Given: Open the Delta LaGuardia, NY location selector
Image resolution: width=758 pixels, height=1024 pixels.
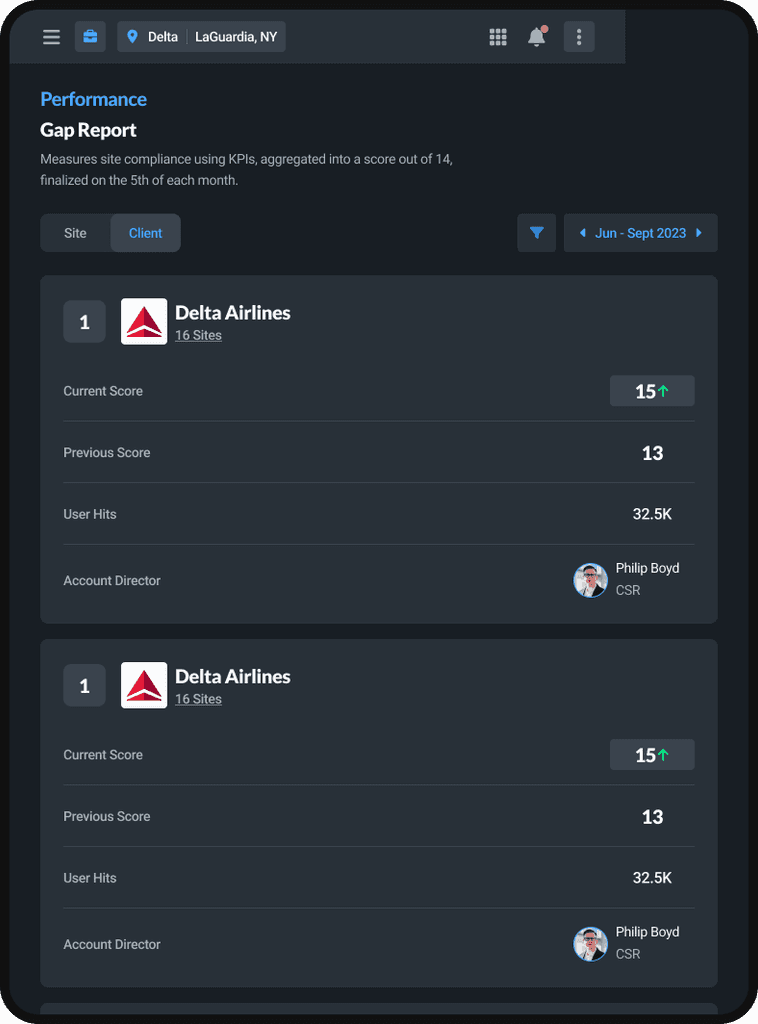Looking at the screenshot, I should tap(201, 37).
